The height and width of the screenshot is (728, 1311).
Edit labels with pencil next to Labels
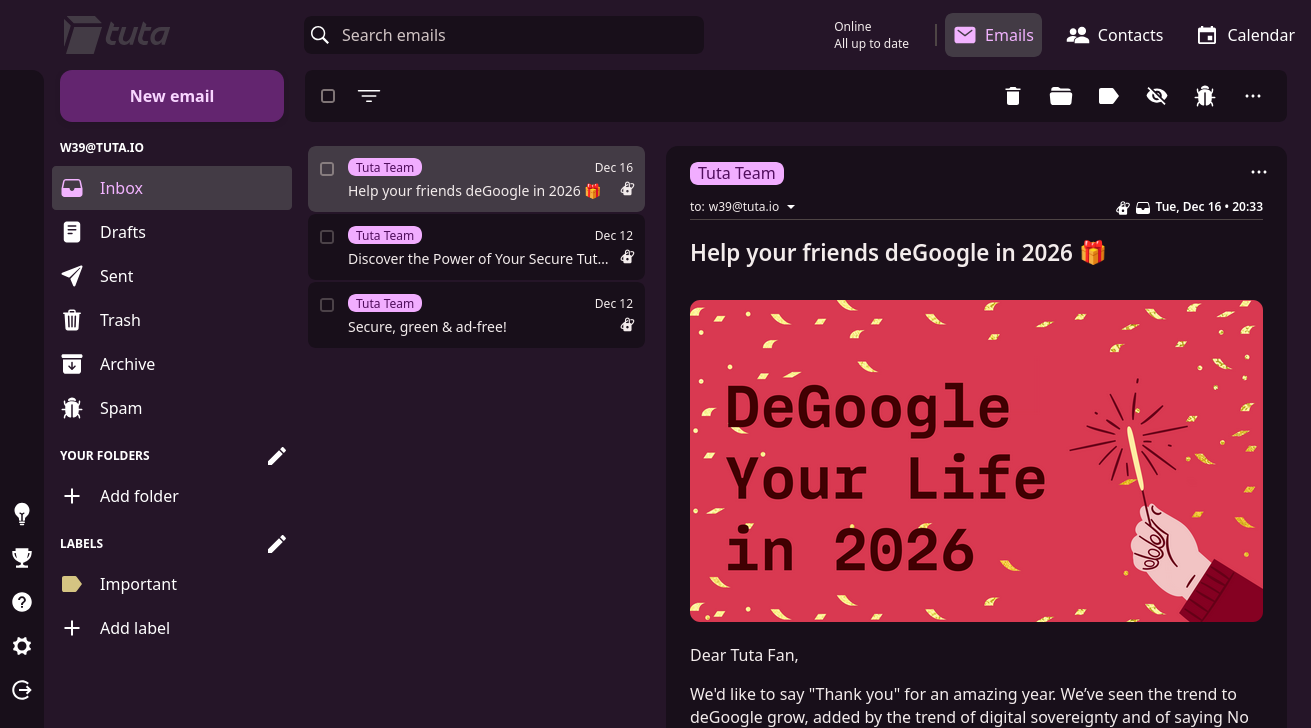pos(277,544)
